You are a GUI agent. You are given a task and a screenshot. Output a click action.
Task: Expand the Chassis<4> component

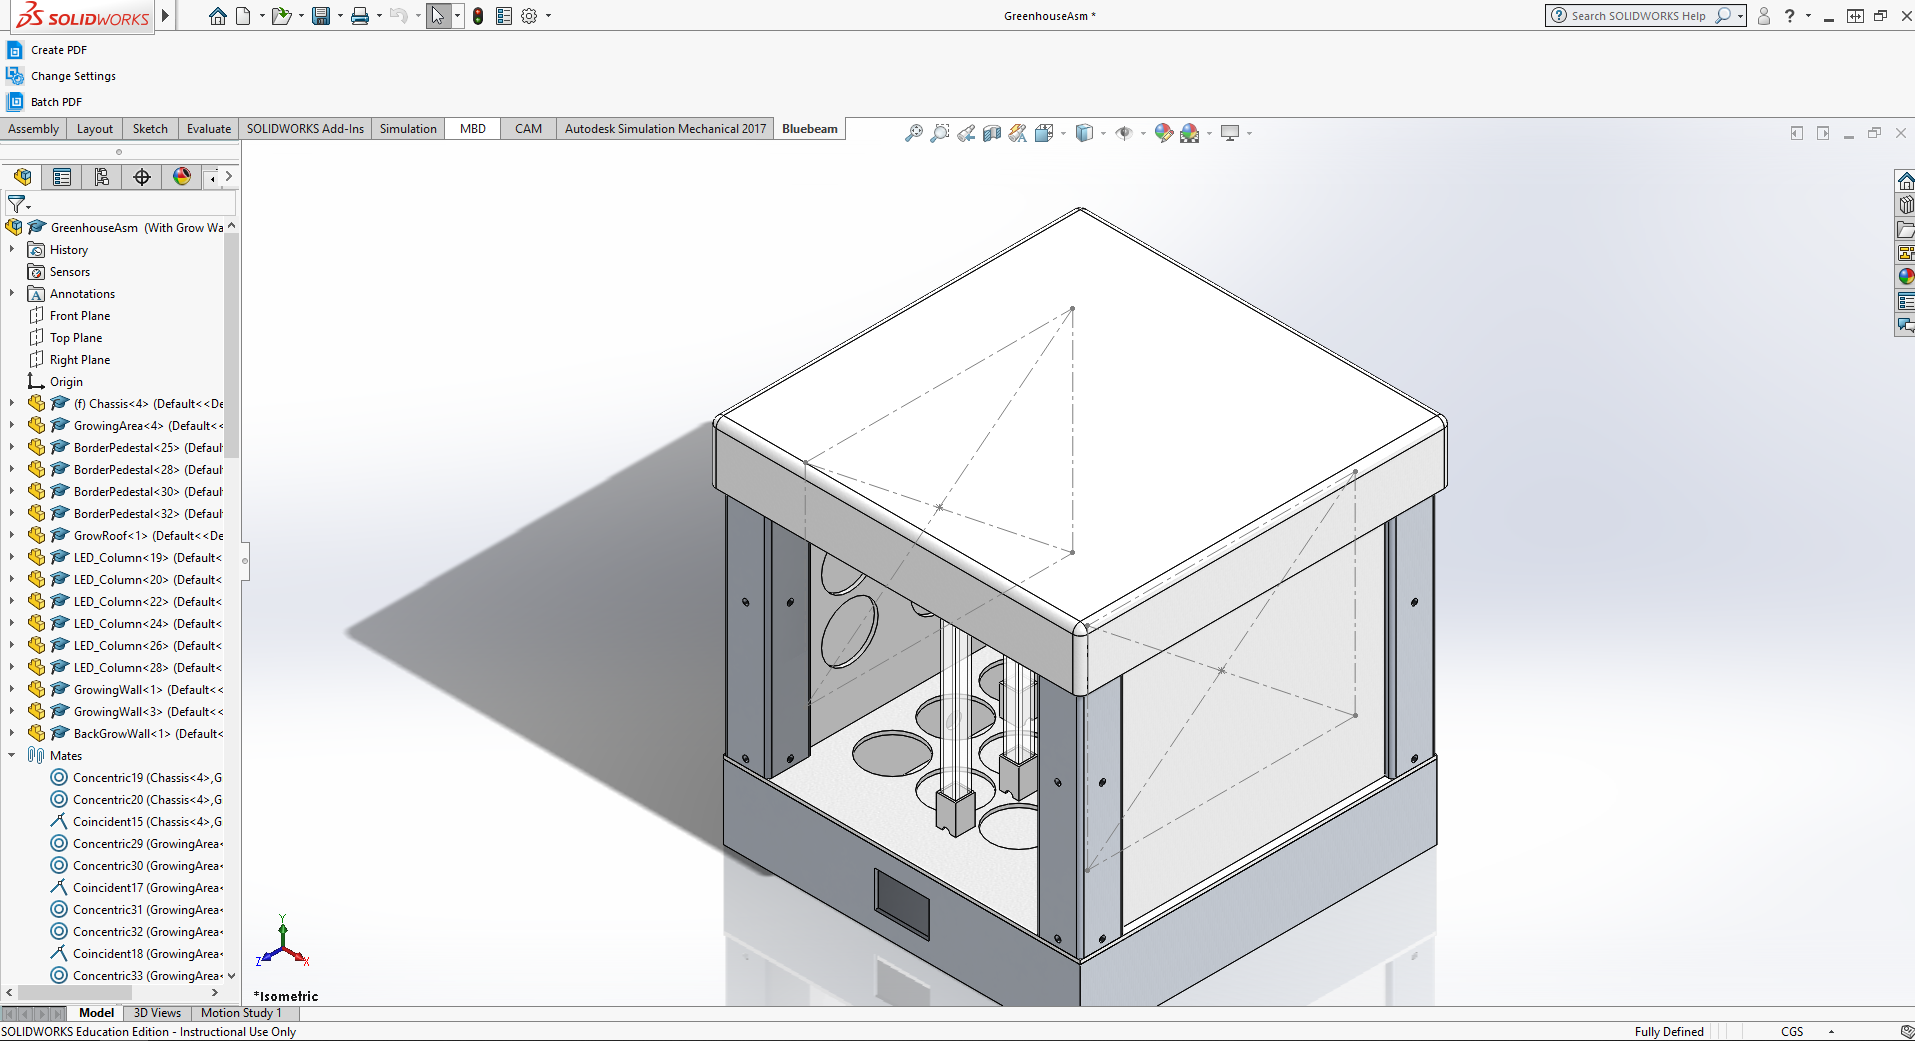pyautogui.click(x=12, y=404)
